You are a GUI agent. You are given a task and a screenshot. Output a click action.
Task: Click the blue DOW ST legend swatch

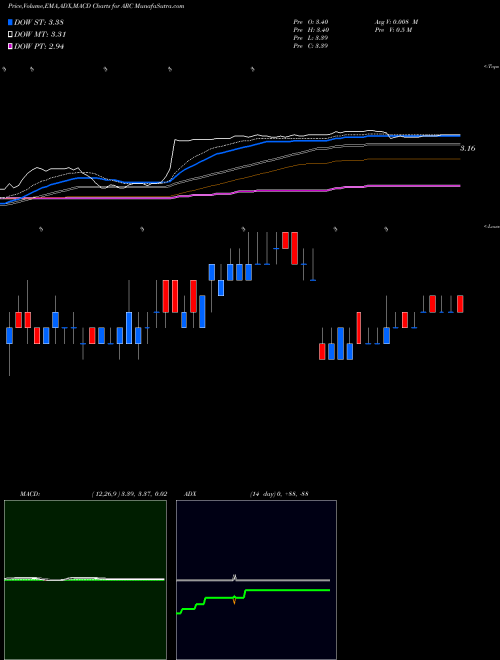tap(10, 22)
